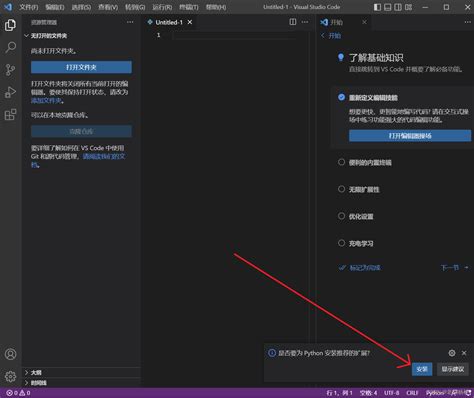This screenshot has height=398, width=474.
Task: Click the Untitled-1 tab file icon
Action: click(x=150, y=22)
